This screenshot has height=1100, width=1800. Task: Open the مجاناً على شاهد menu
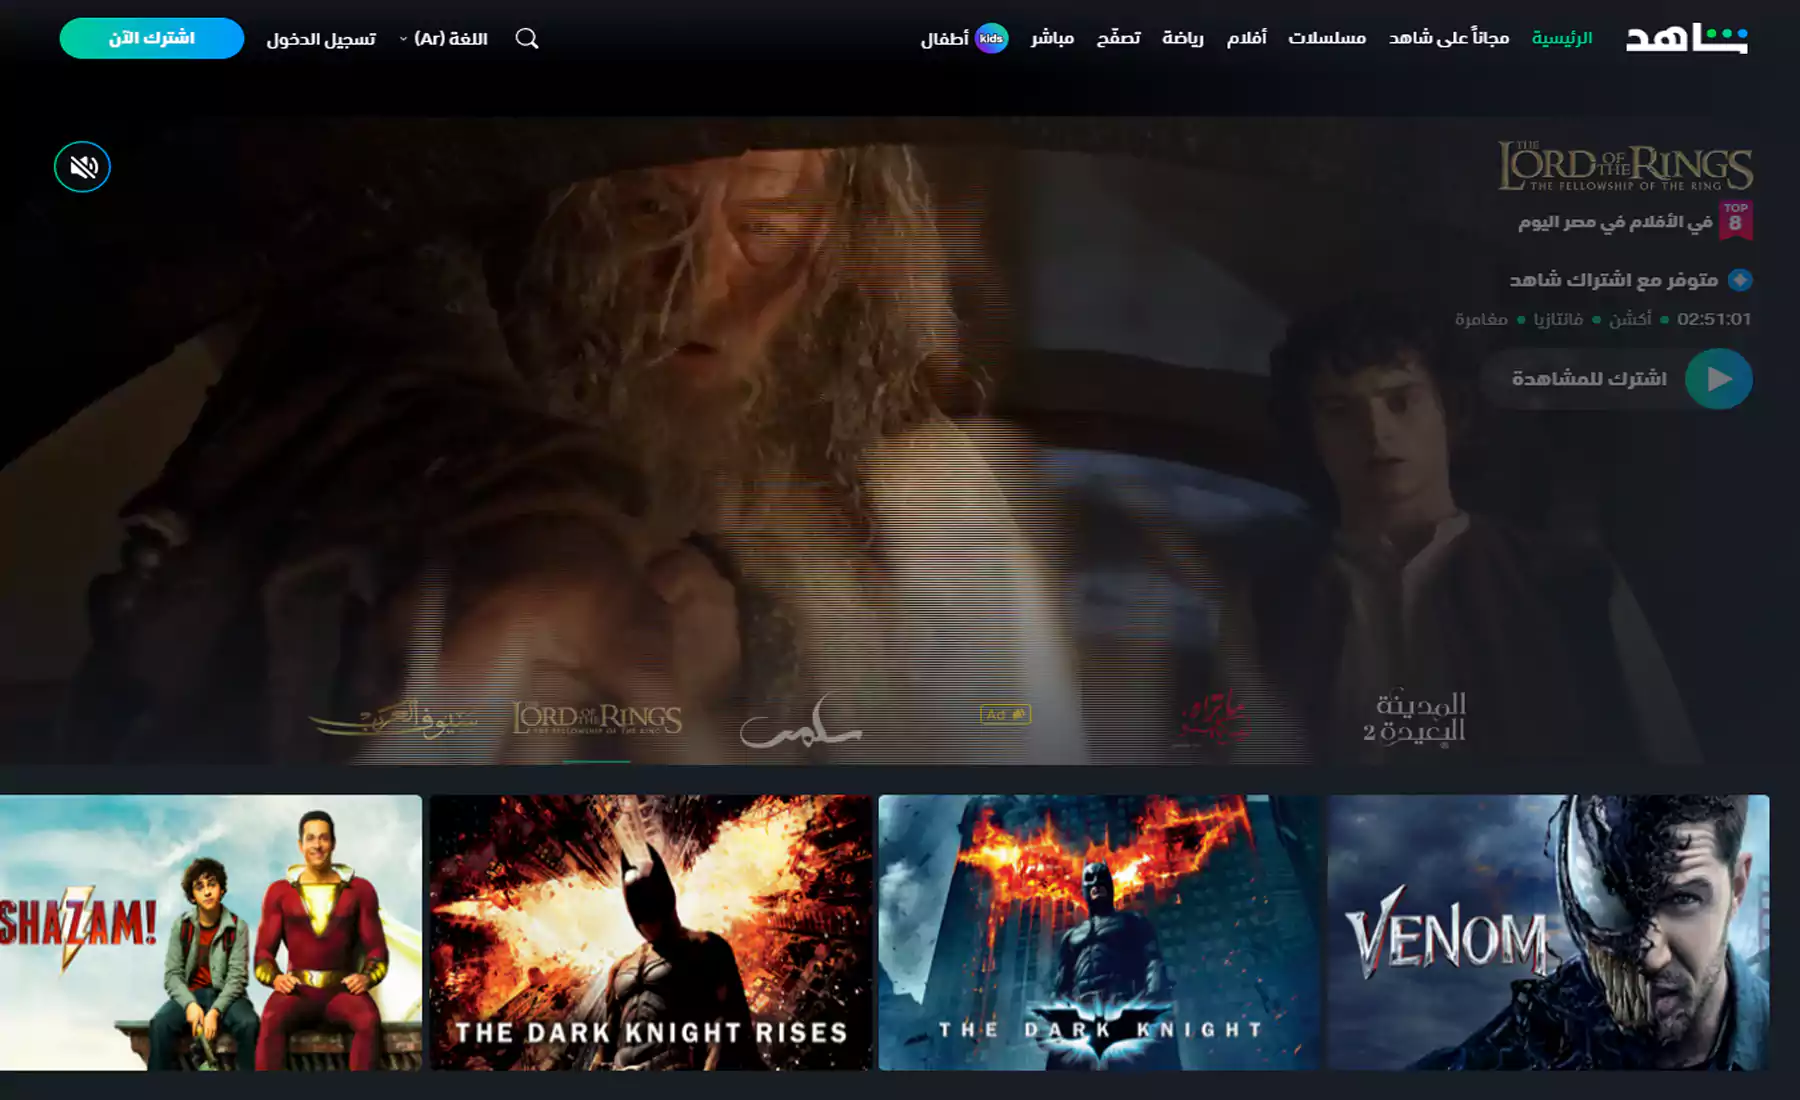pos(1448,38)
